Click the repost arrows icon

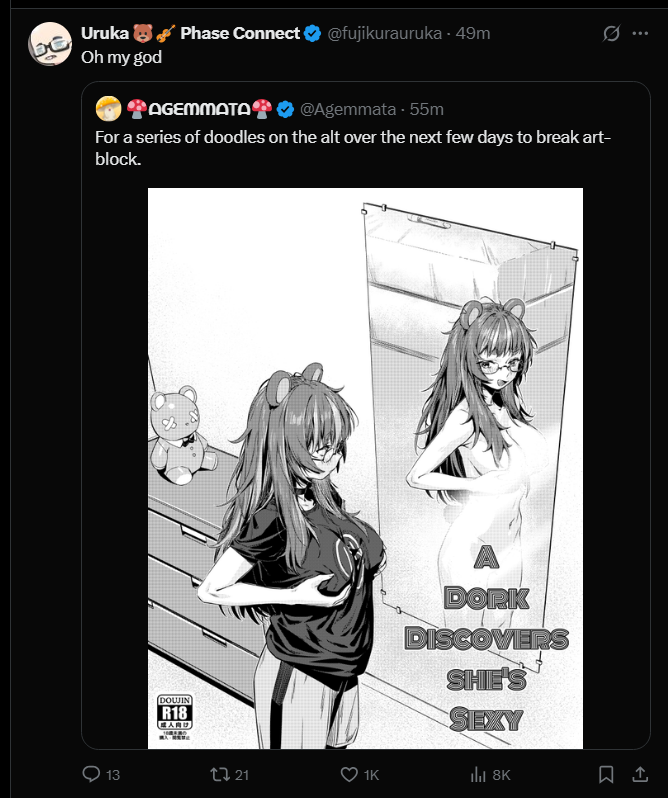click(220, 774)
